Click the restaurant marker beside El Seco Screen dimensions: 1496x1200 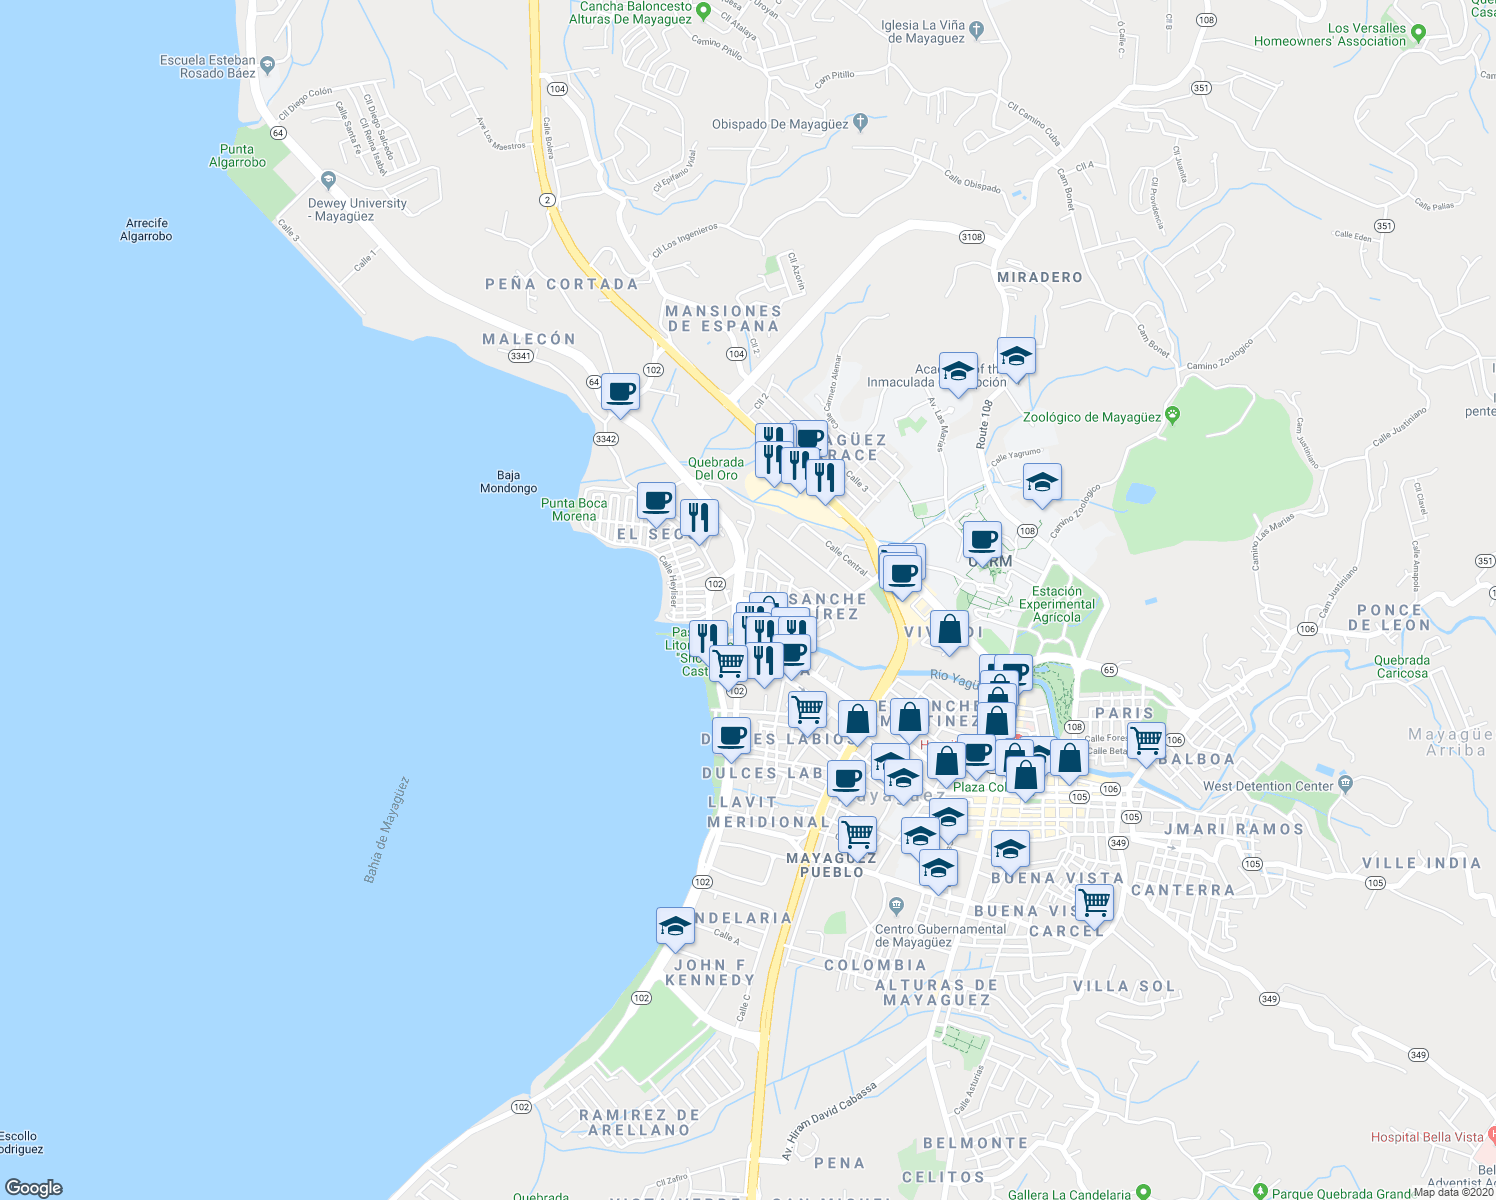pyautogui.click(x=700, y=515)
